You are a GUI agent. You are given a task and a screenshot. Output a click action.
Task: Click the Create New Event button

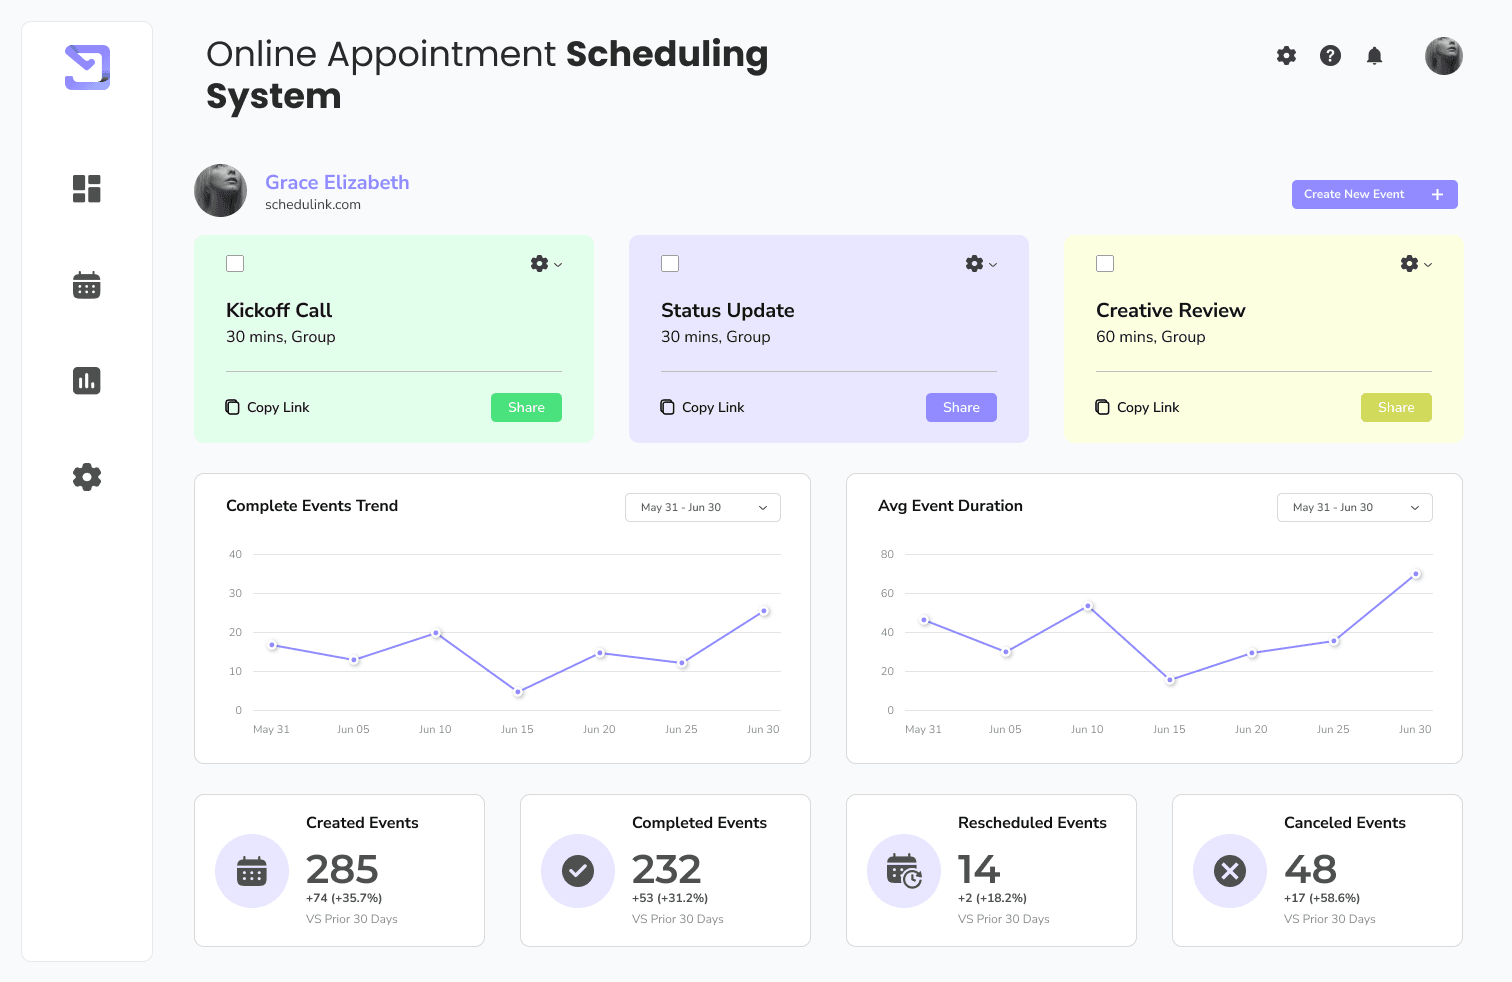(1374, 194)
